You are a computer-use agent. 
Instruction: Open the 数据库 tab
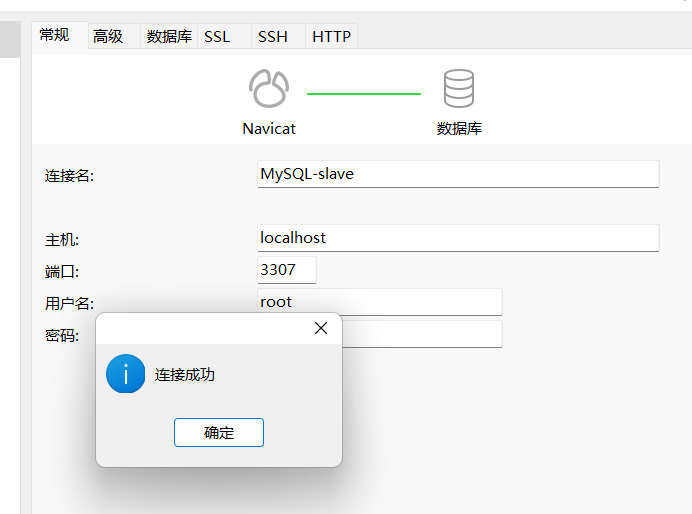(169, 36)
